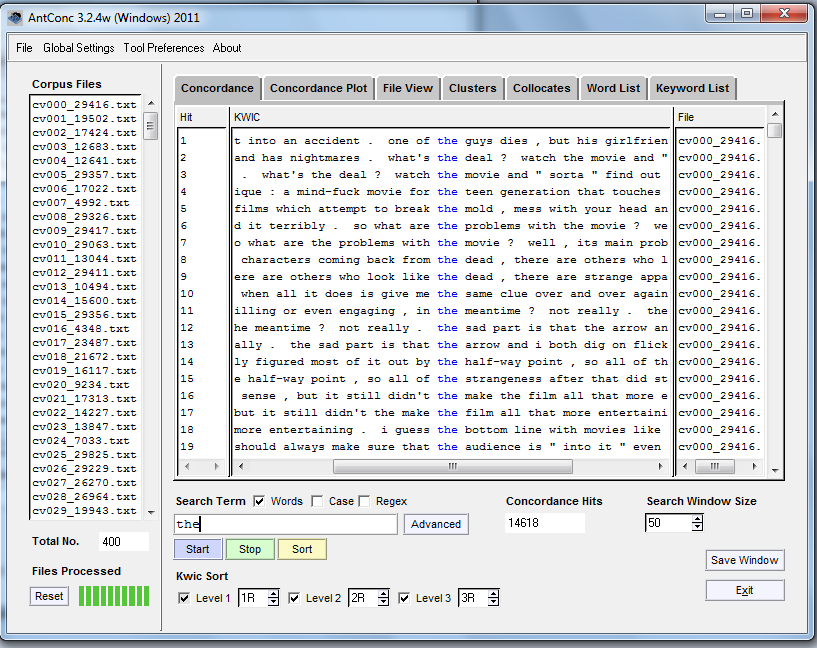
Task: Toggle the Words checkbox
Action: click(x=259, y=501)
